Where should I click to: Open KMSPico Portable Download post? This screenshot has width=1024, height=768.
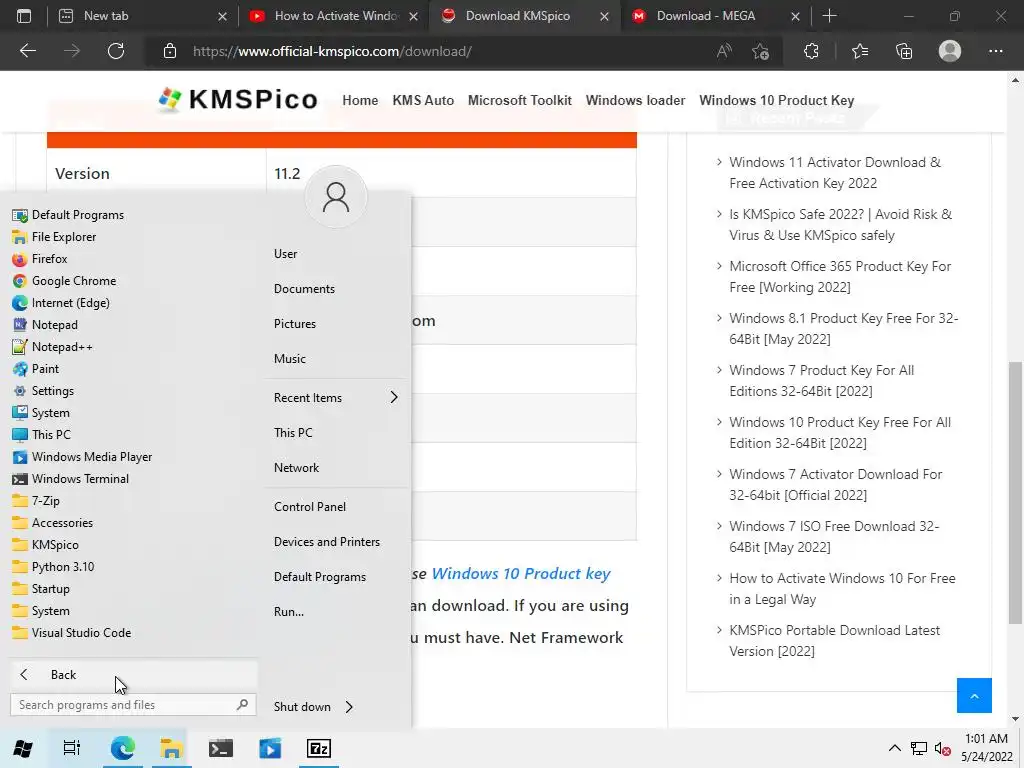click(x=835, y=641)
